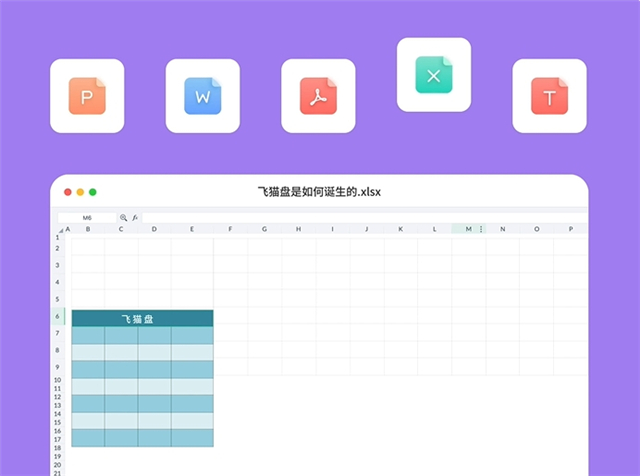The image size is (640, 476).
Task: Click the green Excel spreadsheet icon
Action: click(x=433, y=75)
